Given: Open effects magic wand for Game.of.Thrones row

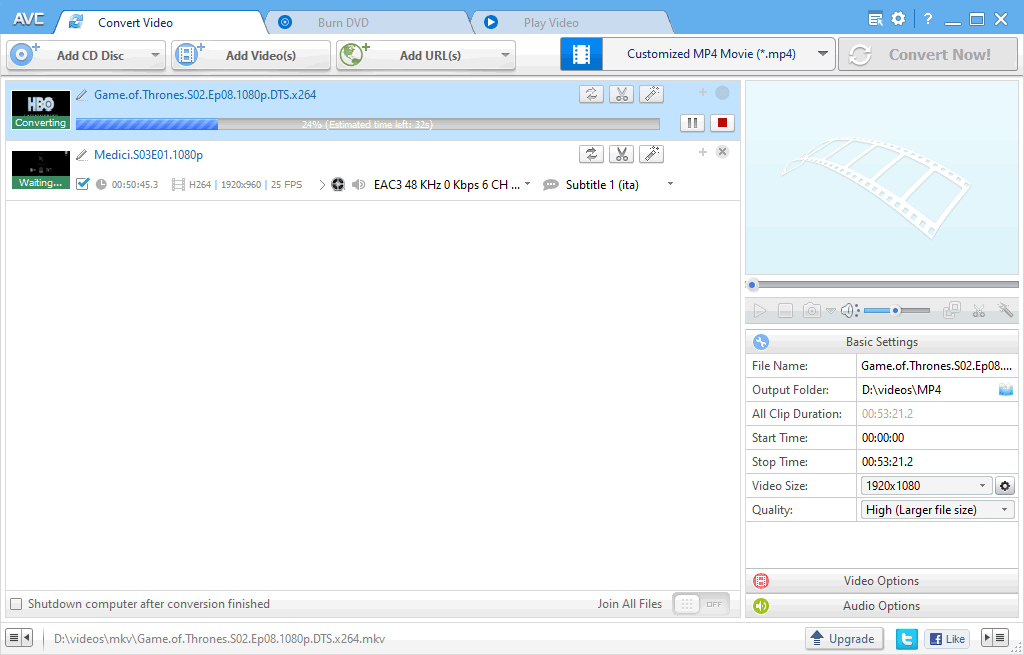Looking at the screenshot, I should tap(651, 95).
